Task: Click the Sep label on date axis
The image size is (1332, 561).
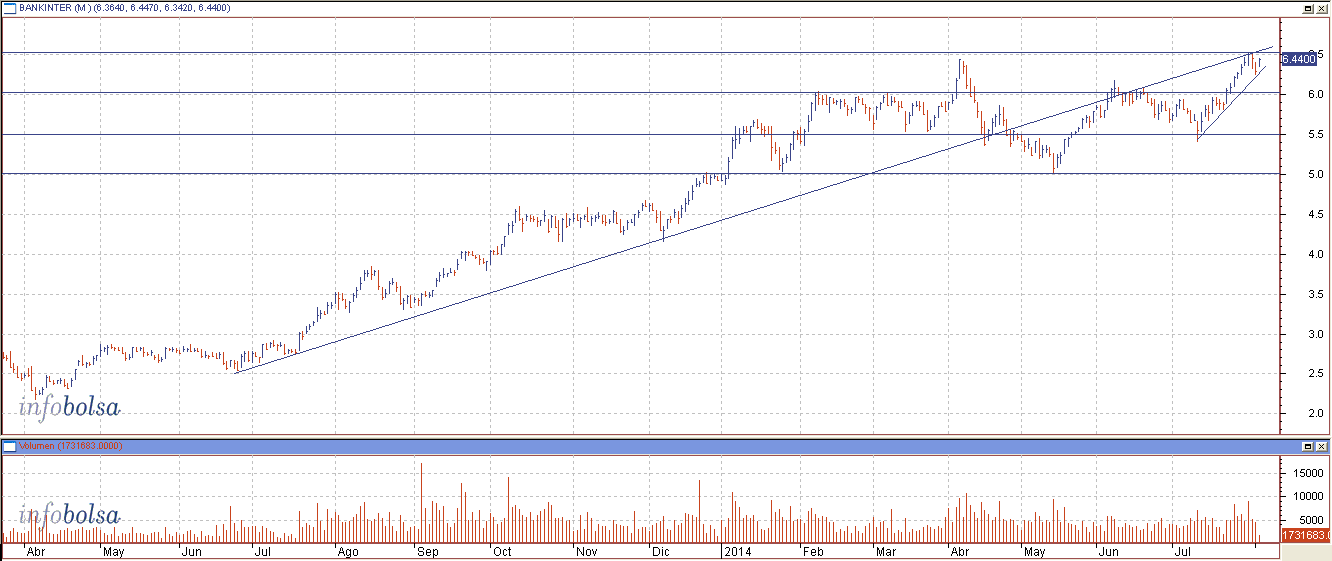Action: click(428, 552)
